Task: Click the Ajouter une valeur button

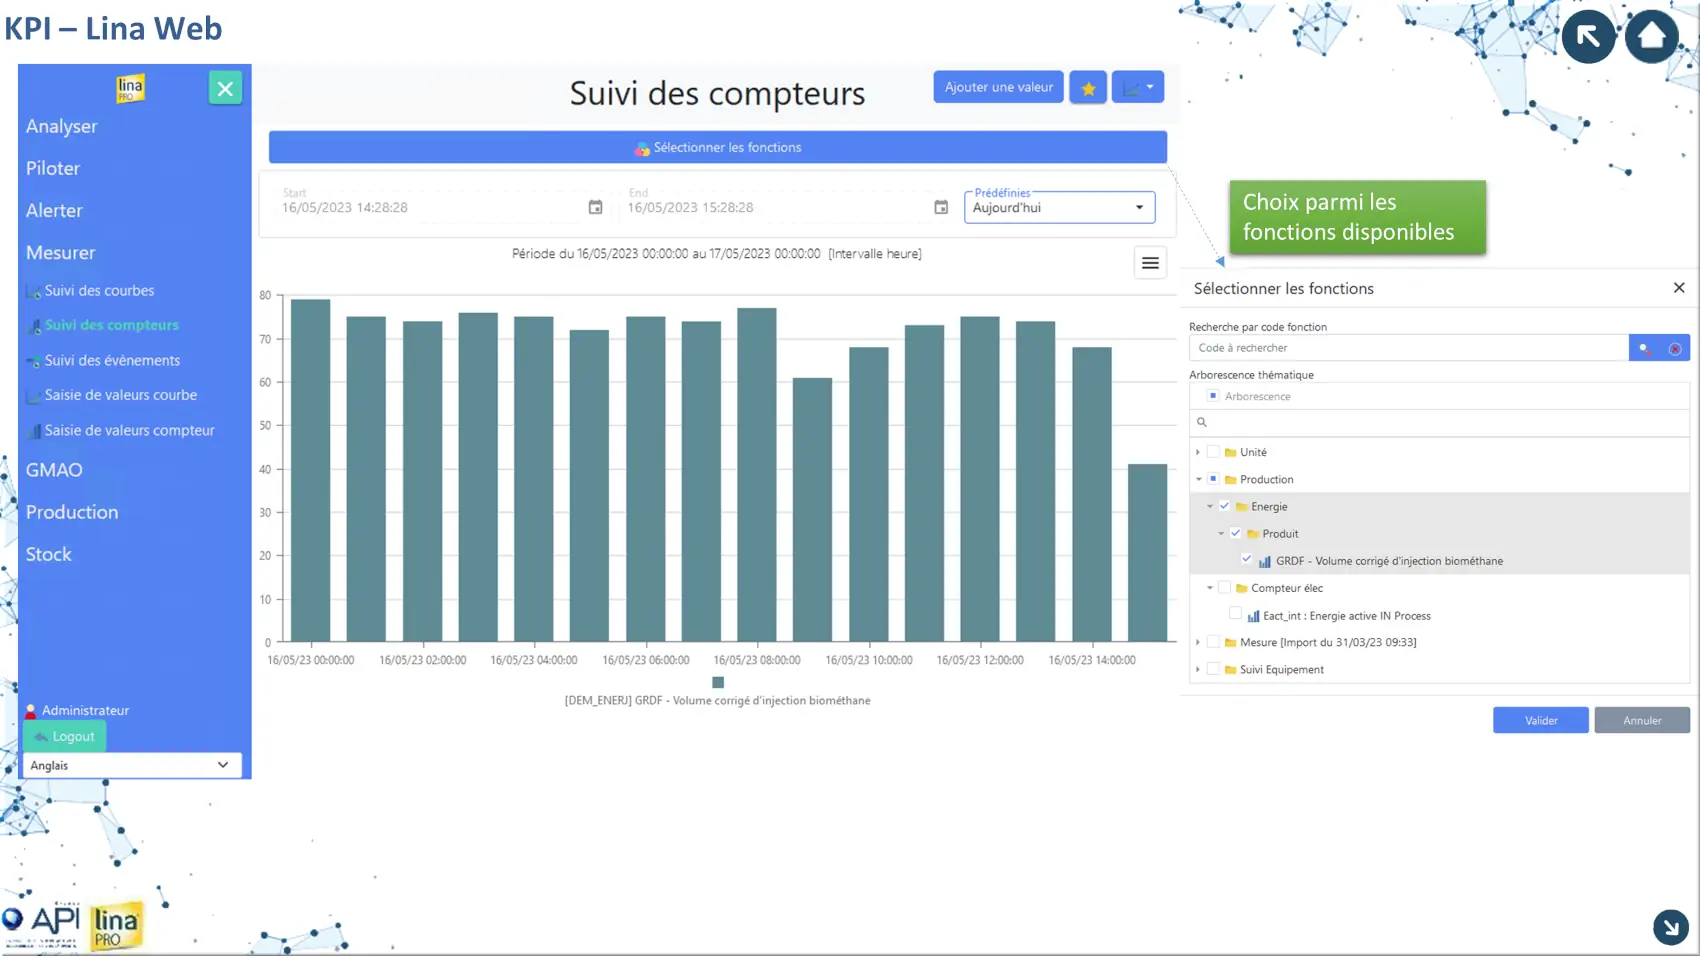Action: point(998,87)
